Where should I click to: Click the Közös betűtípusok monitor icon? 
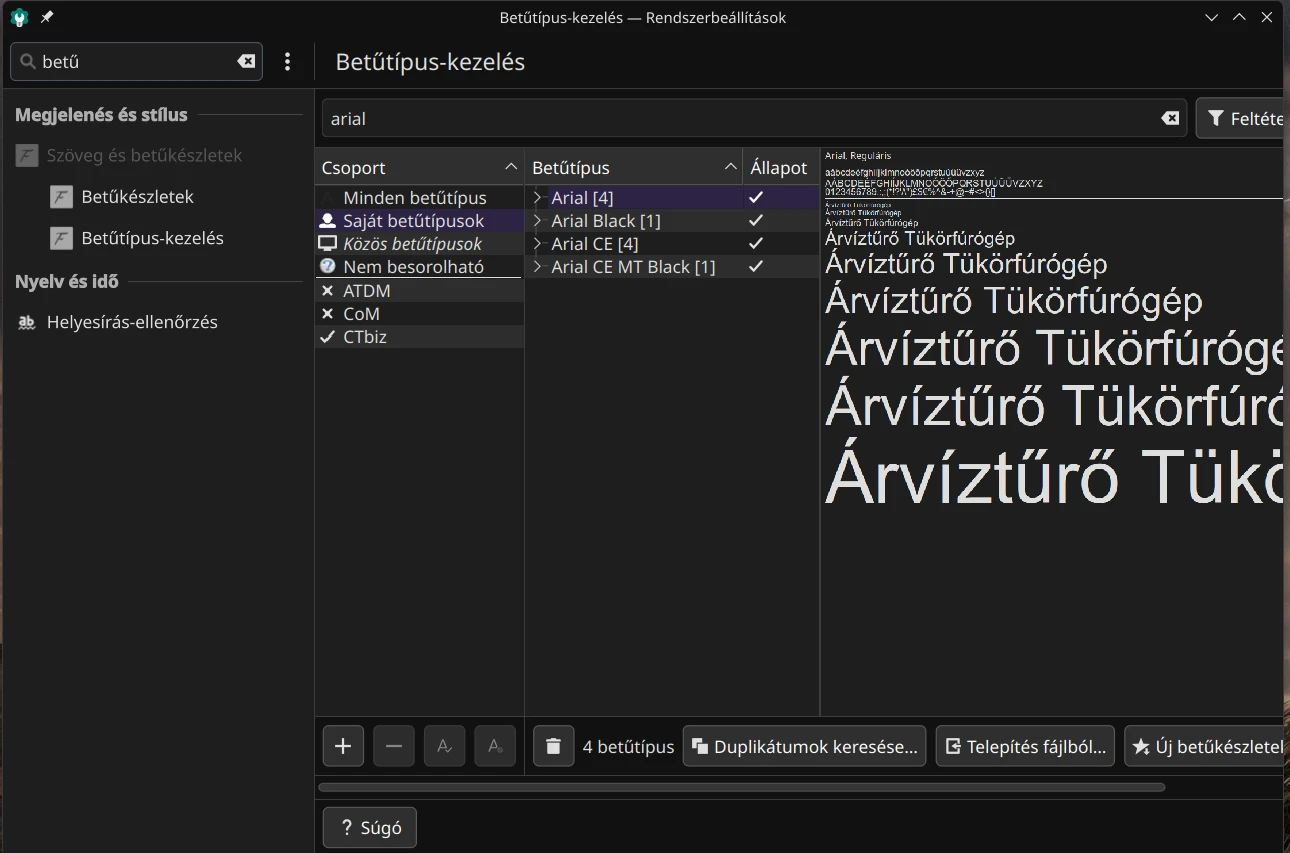click(x=327, y=243)
